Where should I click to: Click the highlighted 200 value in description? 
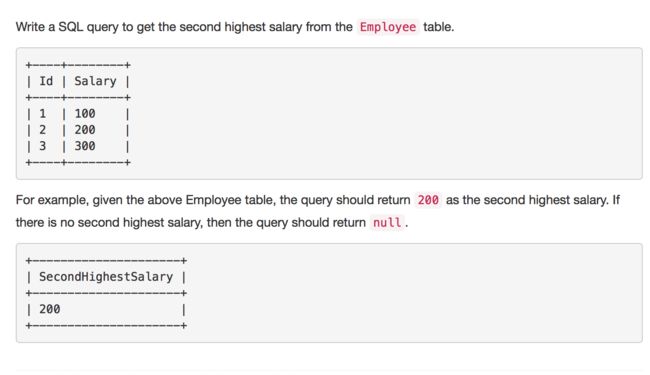pyautogui.click(x=428, y=200)
